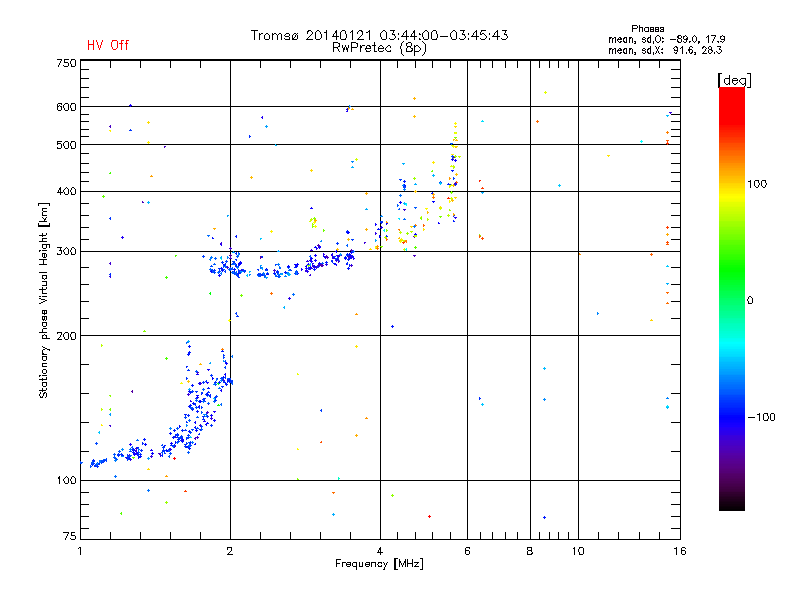The height and width of the screenshot is (600, 800).
Task: Click the x-axis label '4'
Action: (380, 551)
